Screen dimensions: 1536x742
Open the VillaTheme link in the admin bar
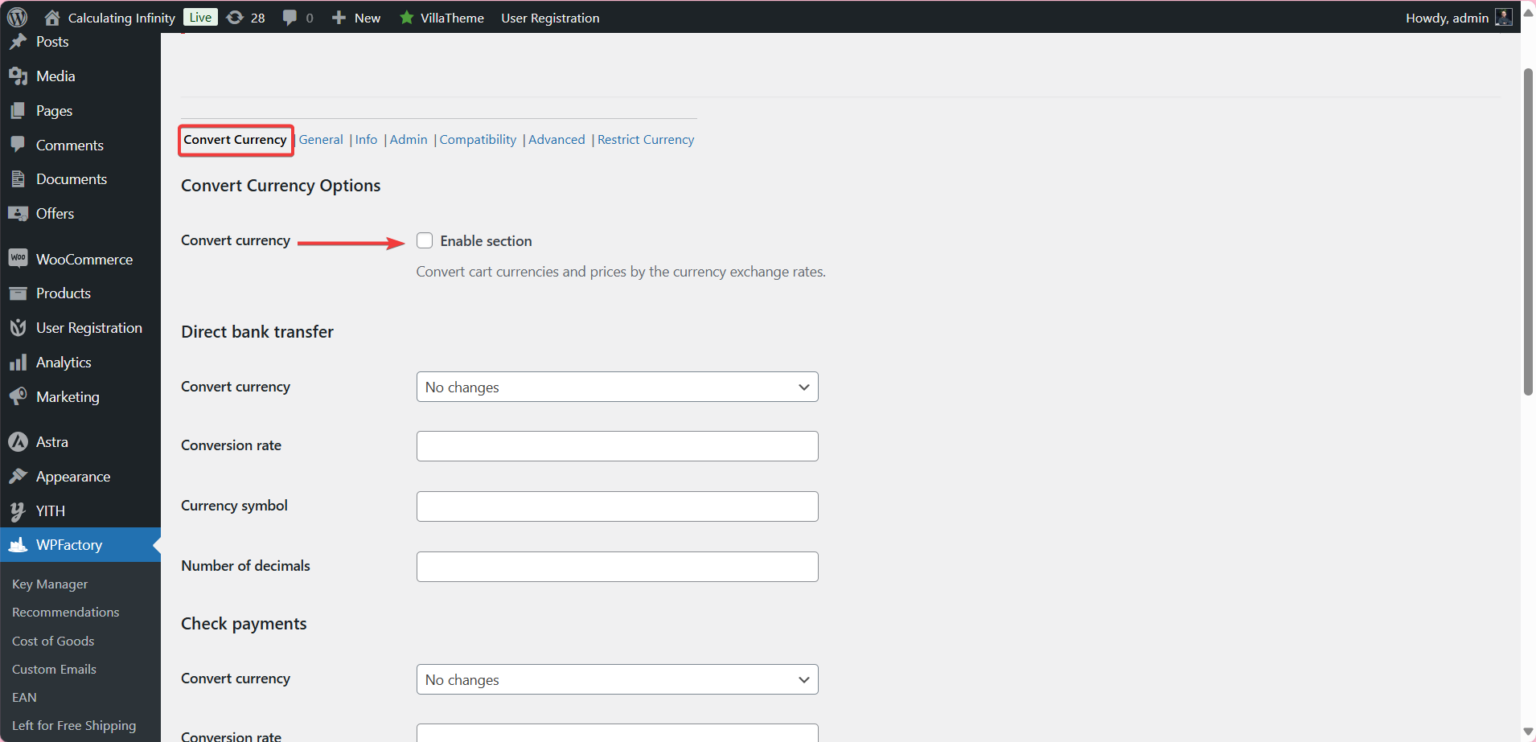450,17
